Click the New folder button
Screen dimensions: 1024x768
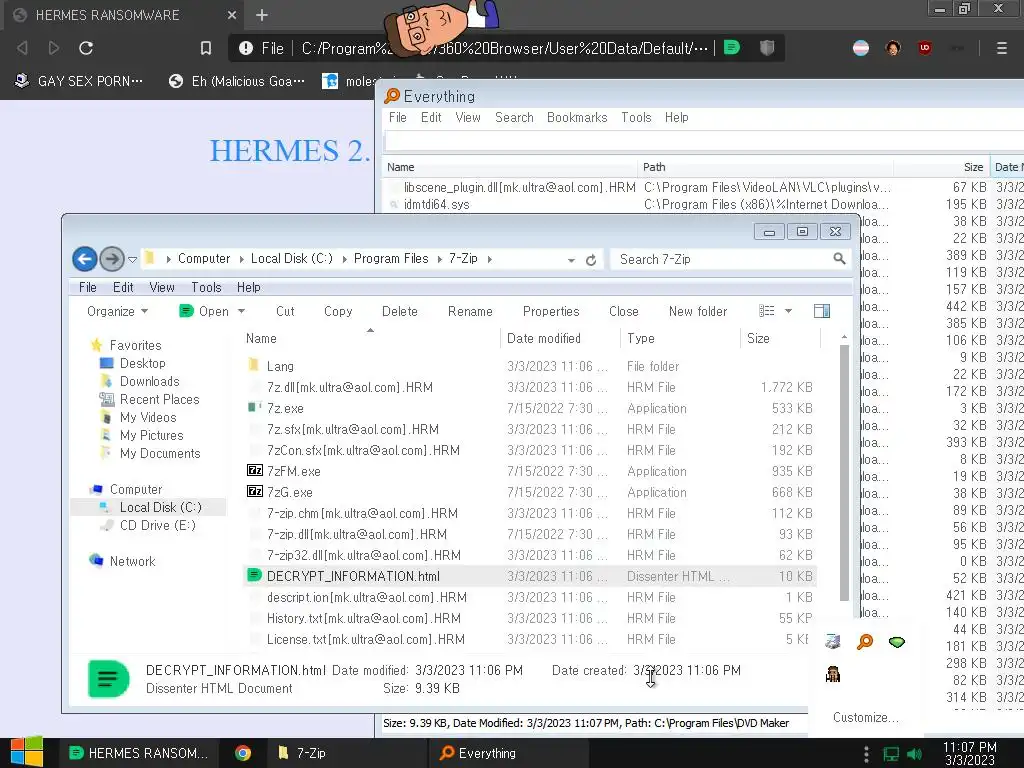click(697, 312)
